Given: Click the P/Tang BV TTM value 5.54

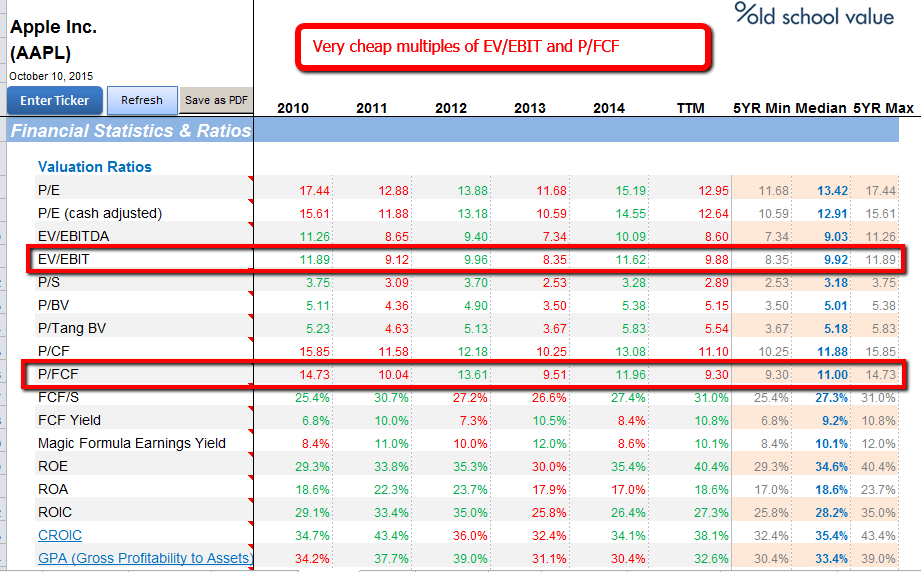Looking at the screenshot, I should tap(717, 329).
